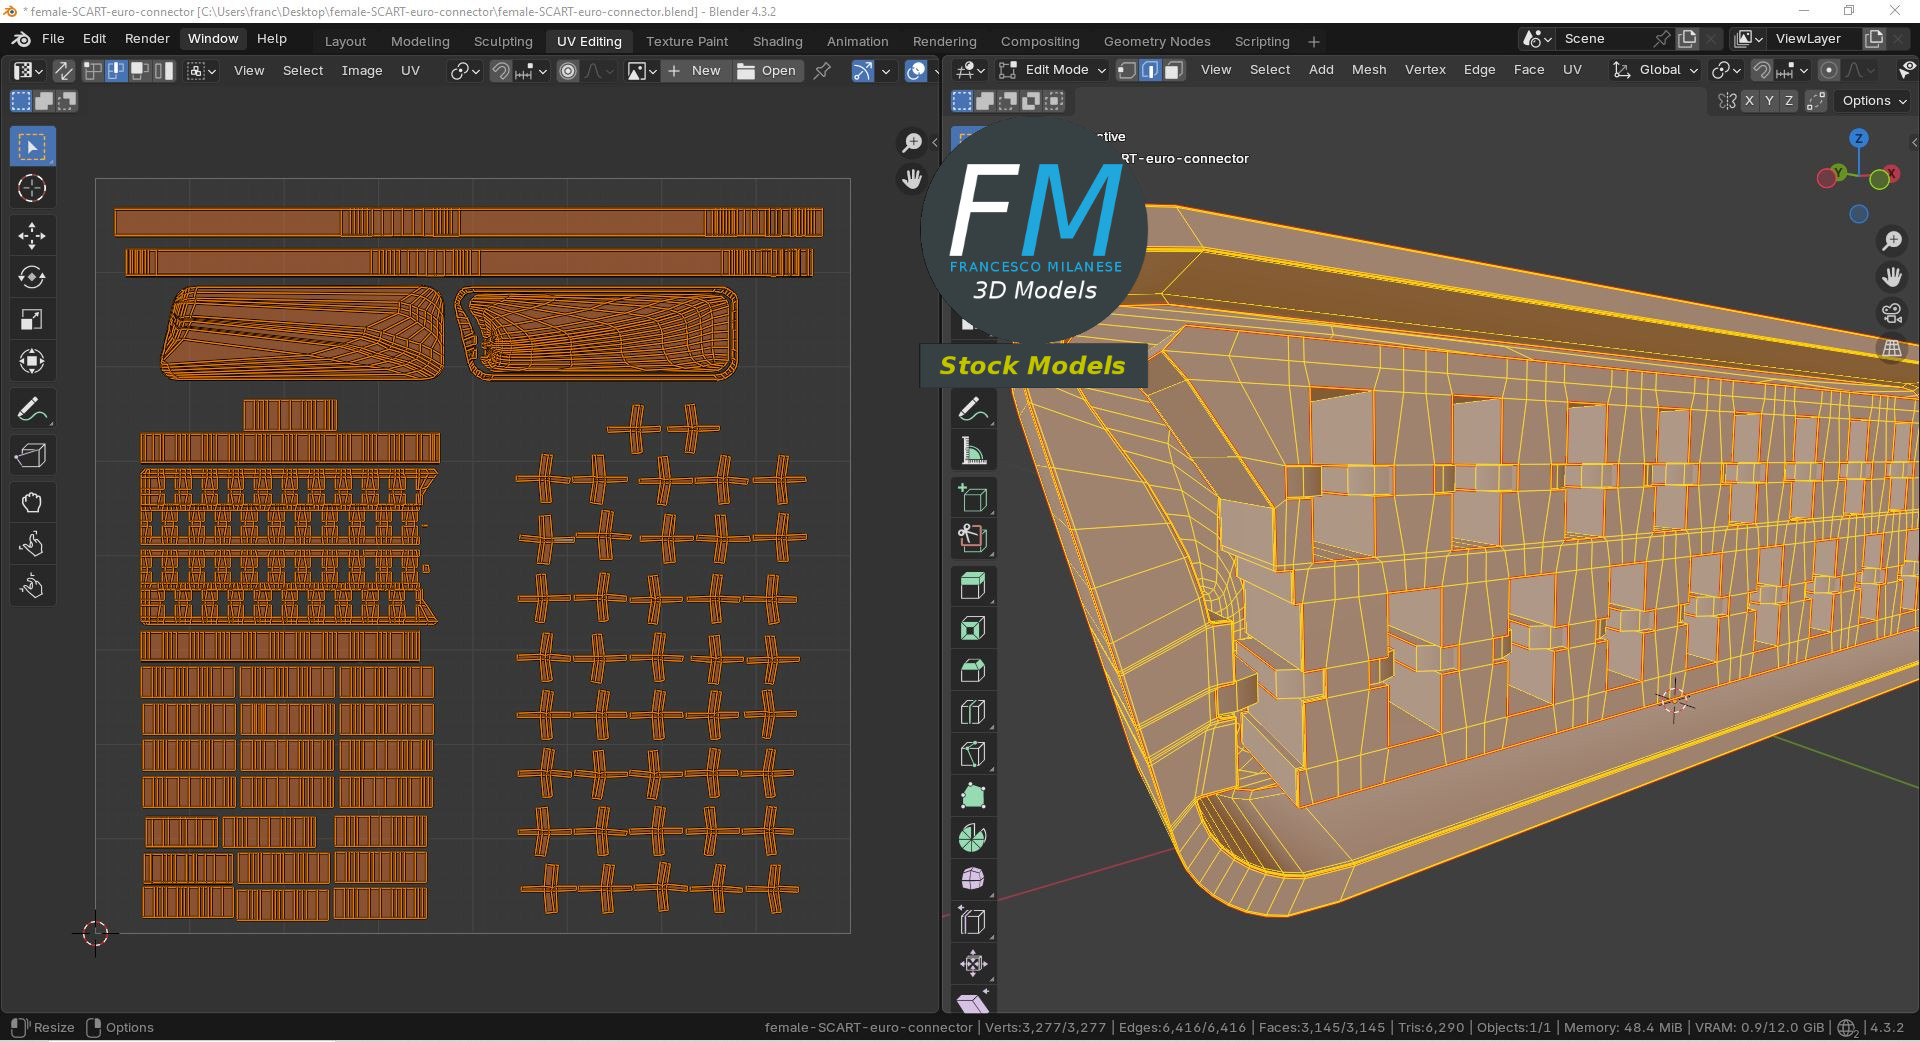The image size is (1920, 1042).
Task: Pick the Grab sculpt tool in UV editor
Action: 32,502
